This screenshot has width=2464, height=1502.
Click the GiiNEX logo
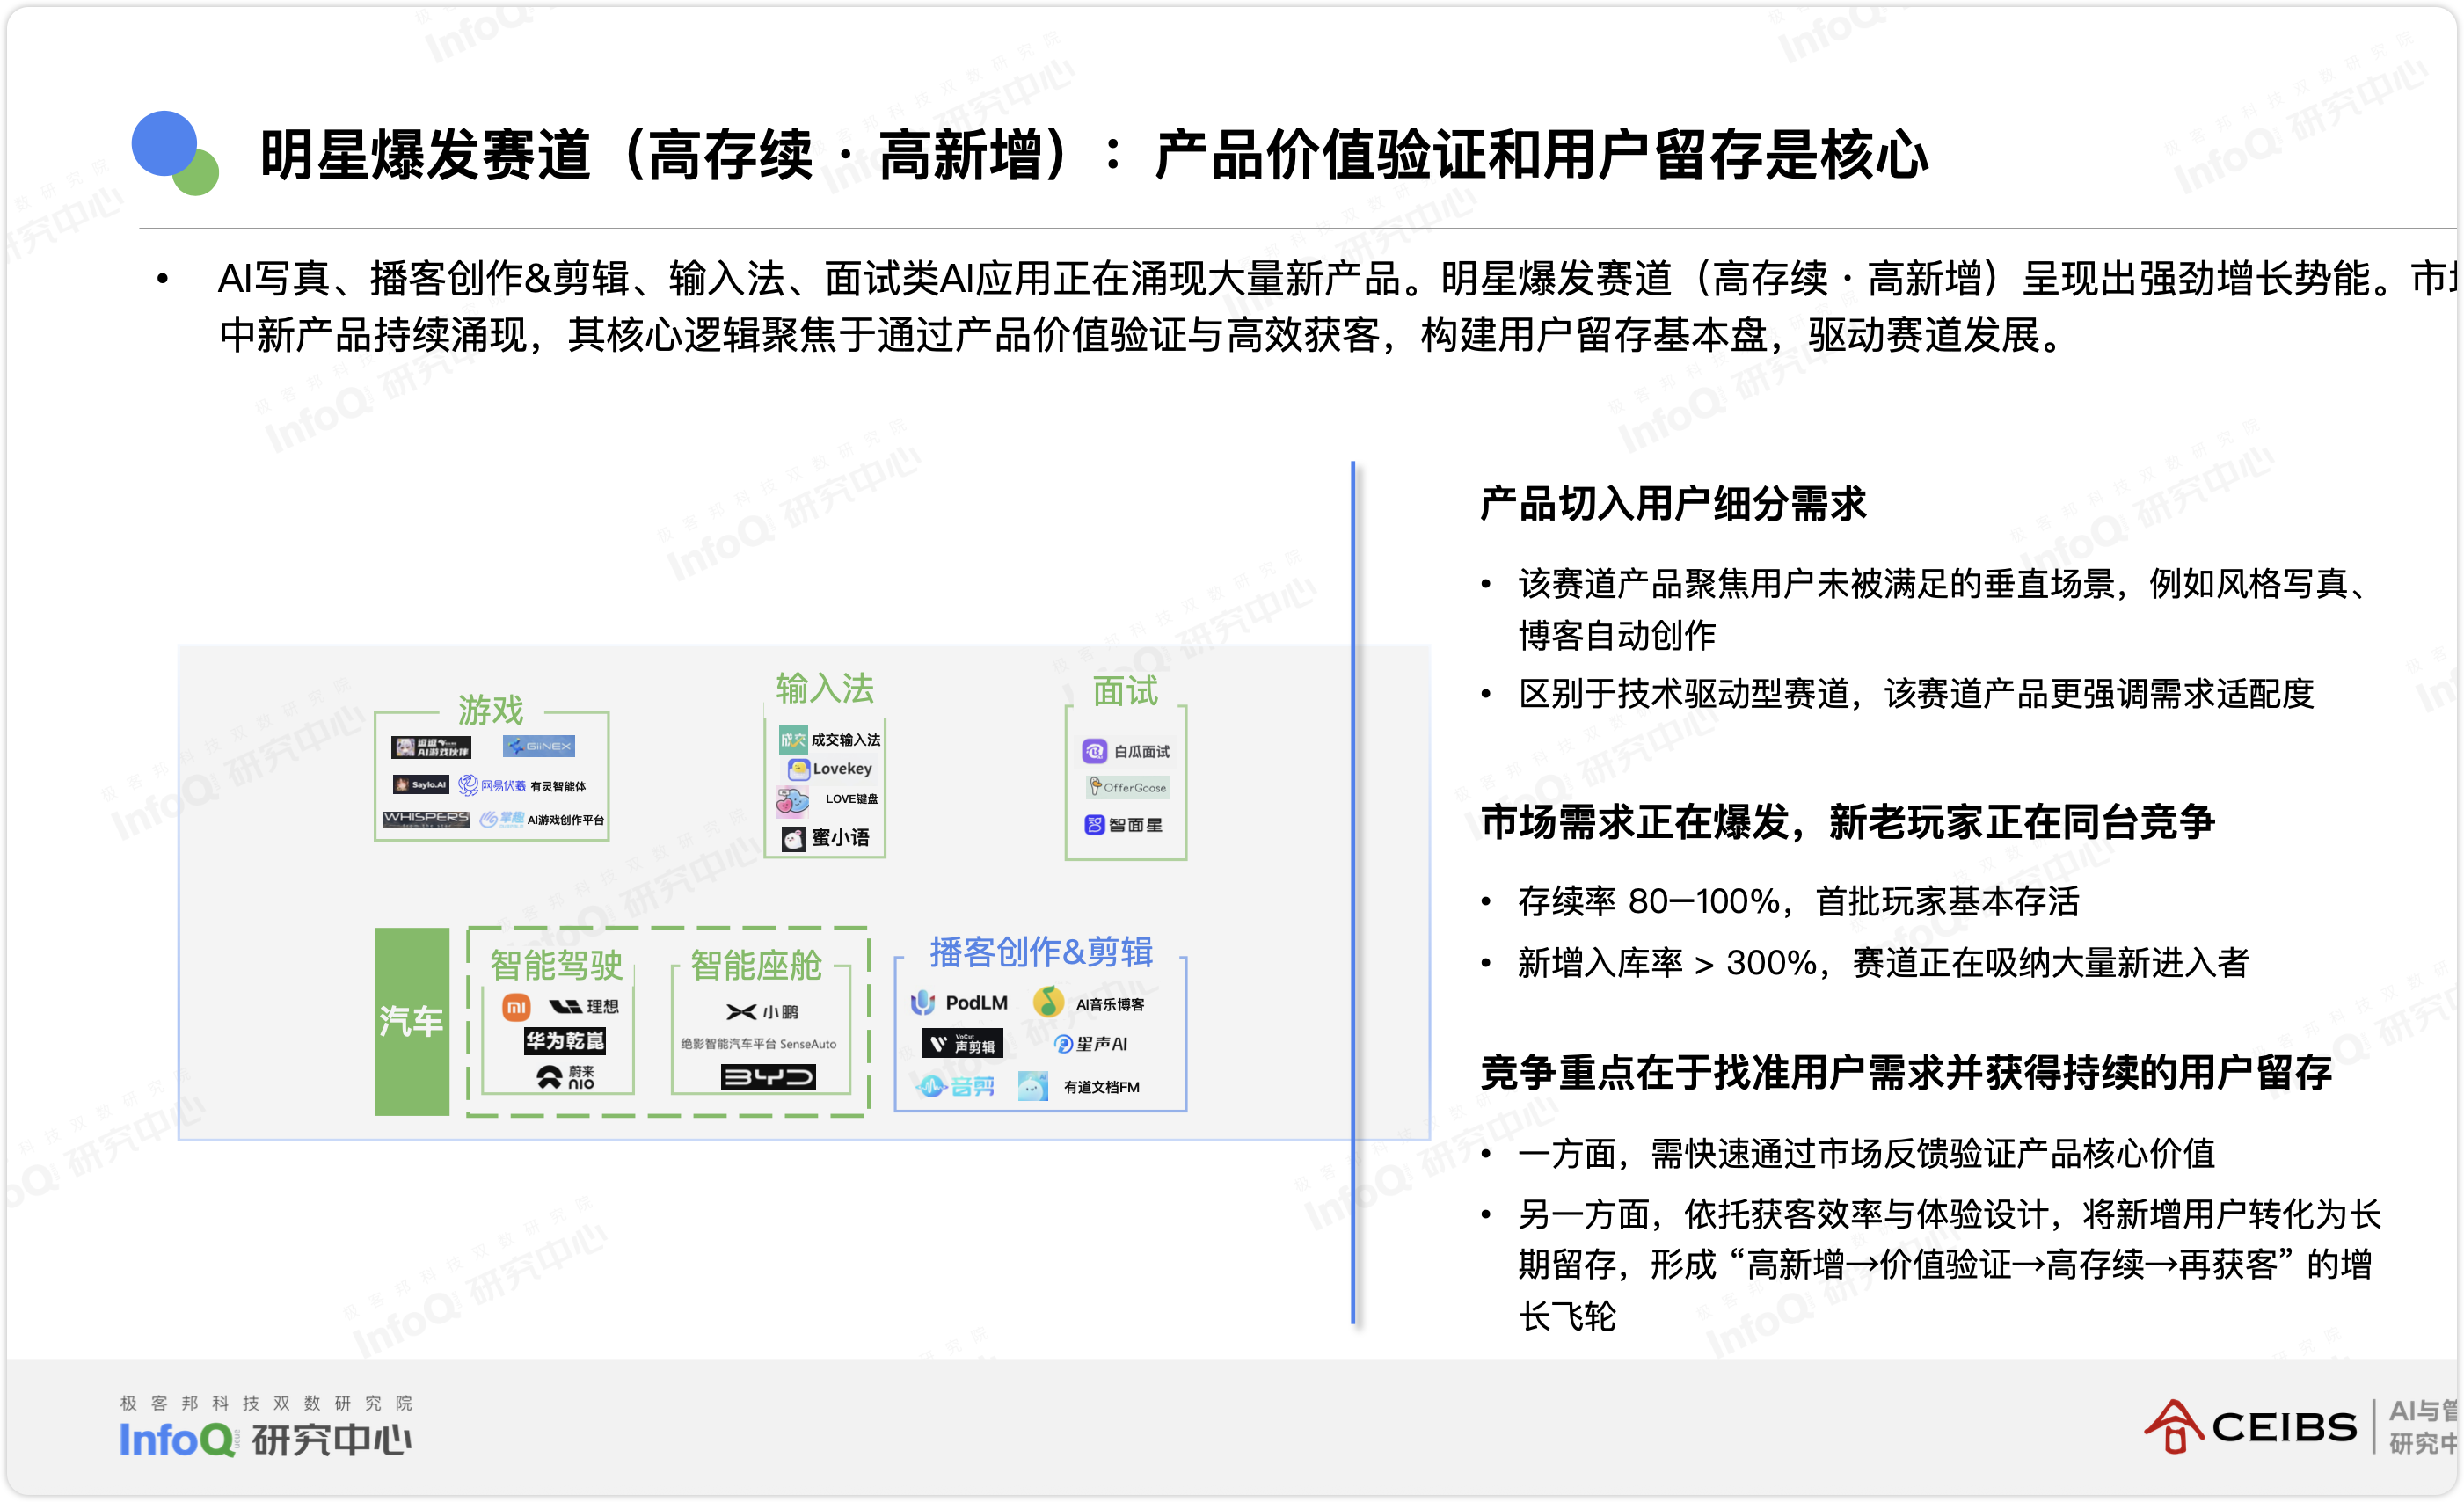539,746
